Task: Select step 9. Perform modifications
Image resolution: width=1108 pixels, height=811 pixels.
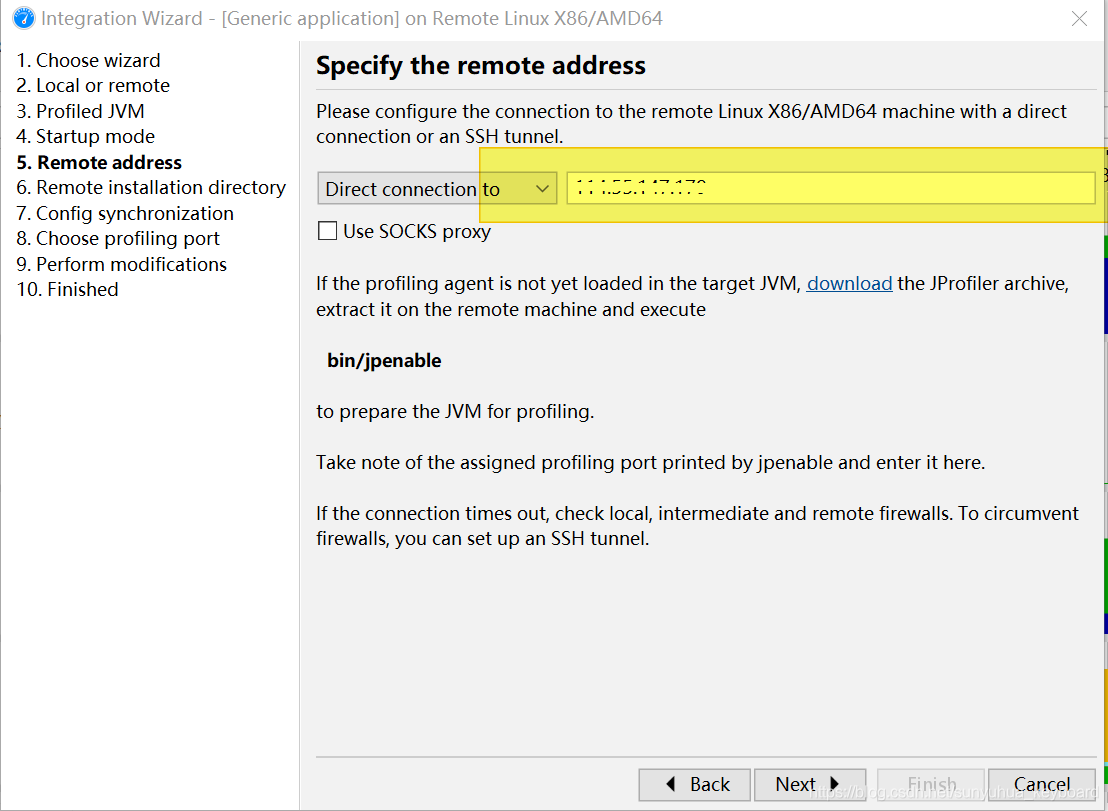Action: click(x=122, y=264)
